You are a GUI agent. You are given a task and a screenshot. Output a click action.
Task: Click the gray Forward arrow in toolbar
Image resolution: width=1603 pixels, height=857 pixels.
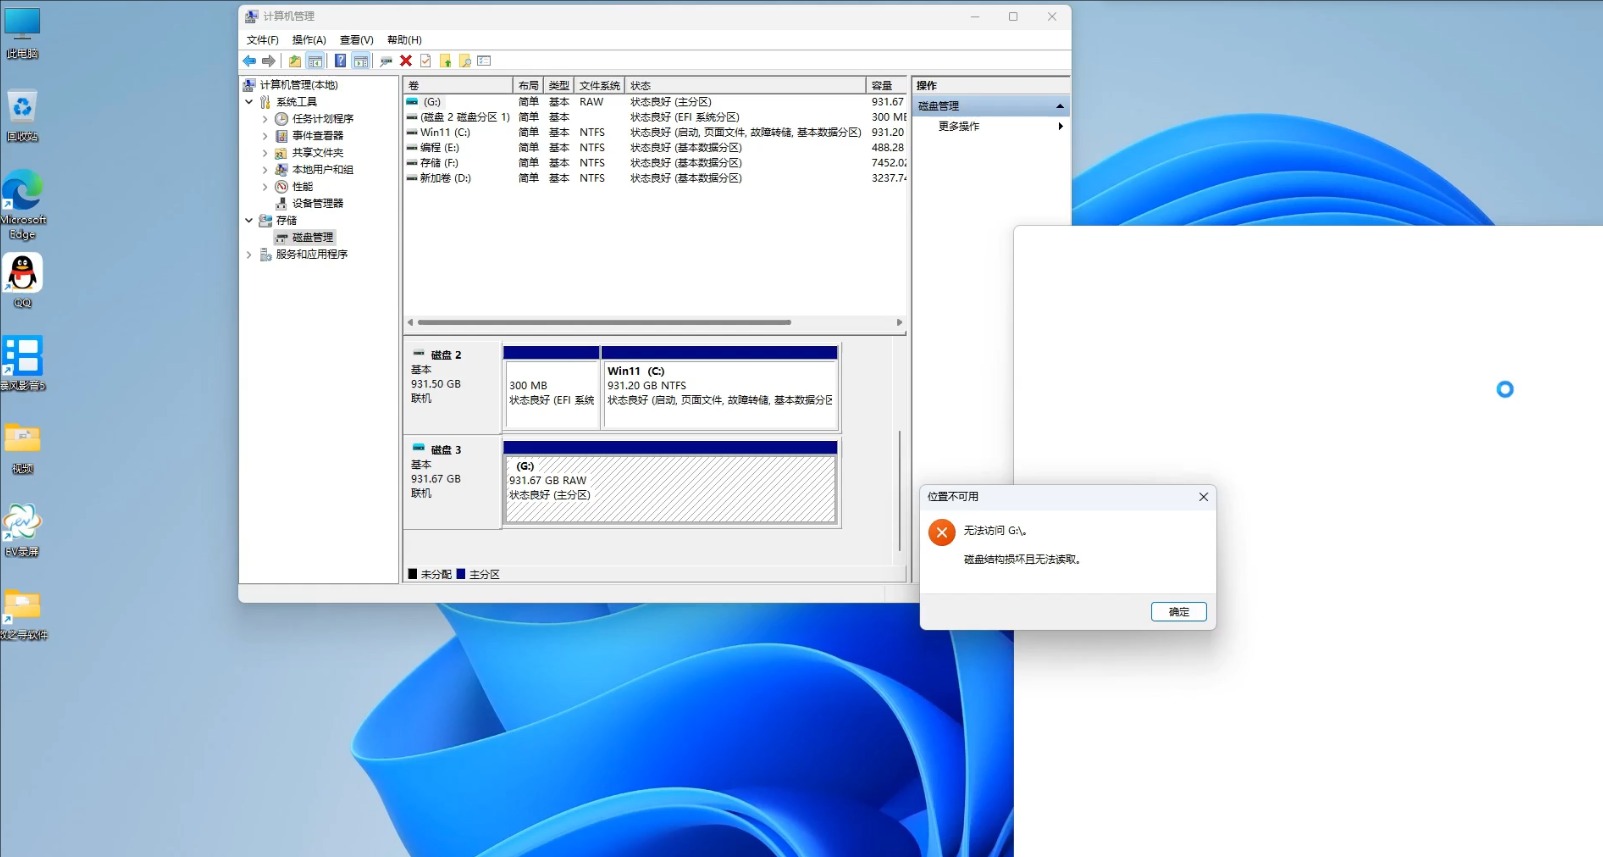[268, 61]
